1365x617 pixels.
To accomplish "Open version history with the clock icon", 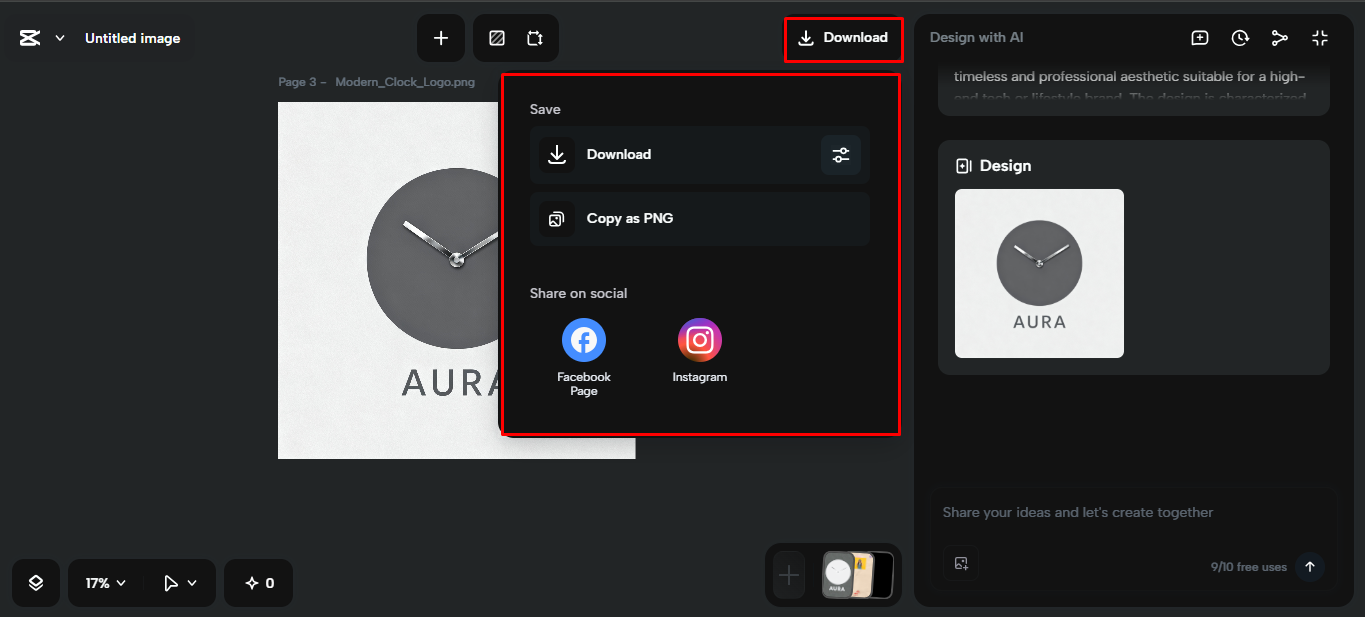I will (1240, 37).
